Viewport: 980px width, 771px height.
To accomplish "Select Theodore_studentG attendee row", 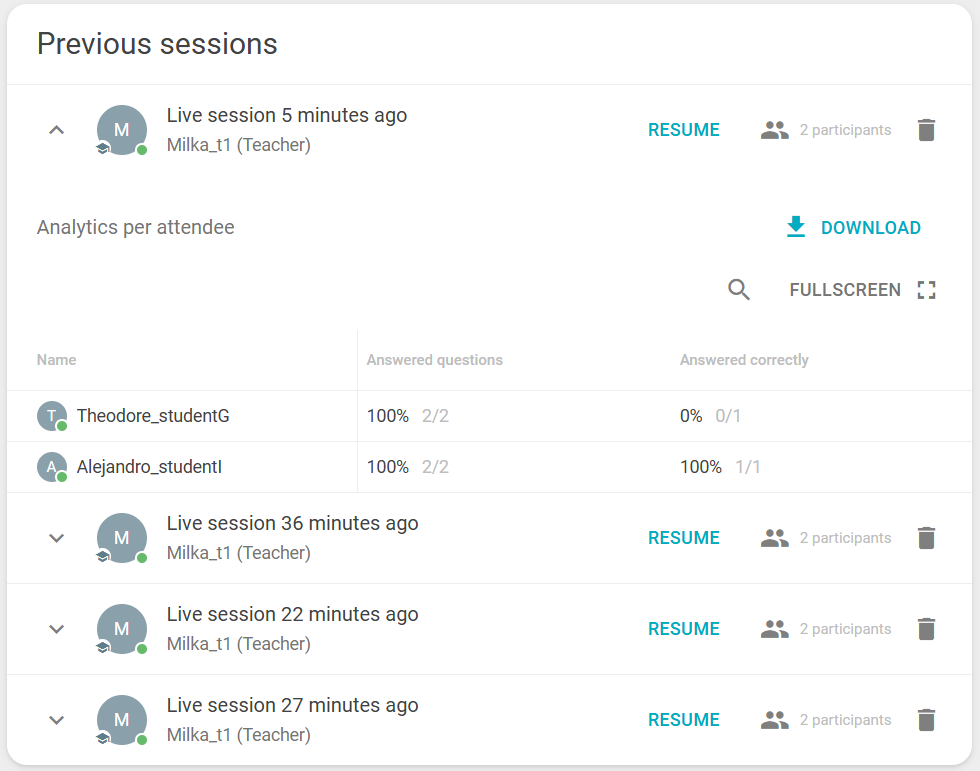I will [153, 416].
